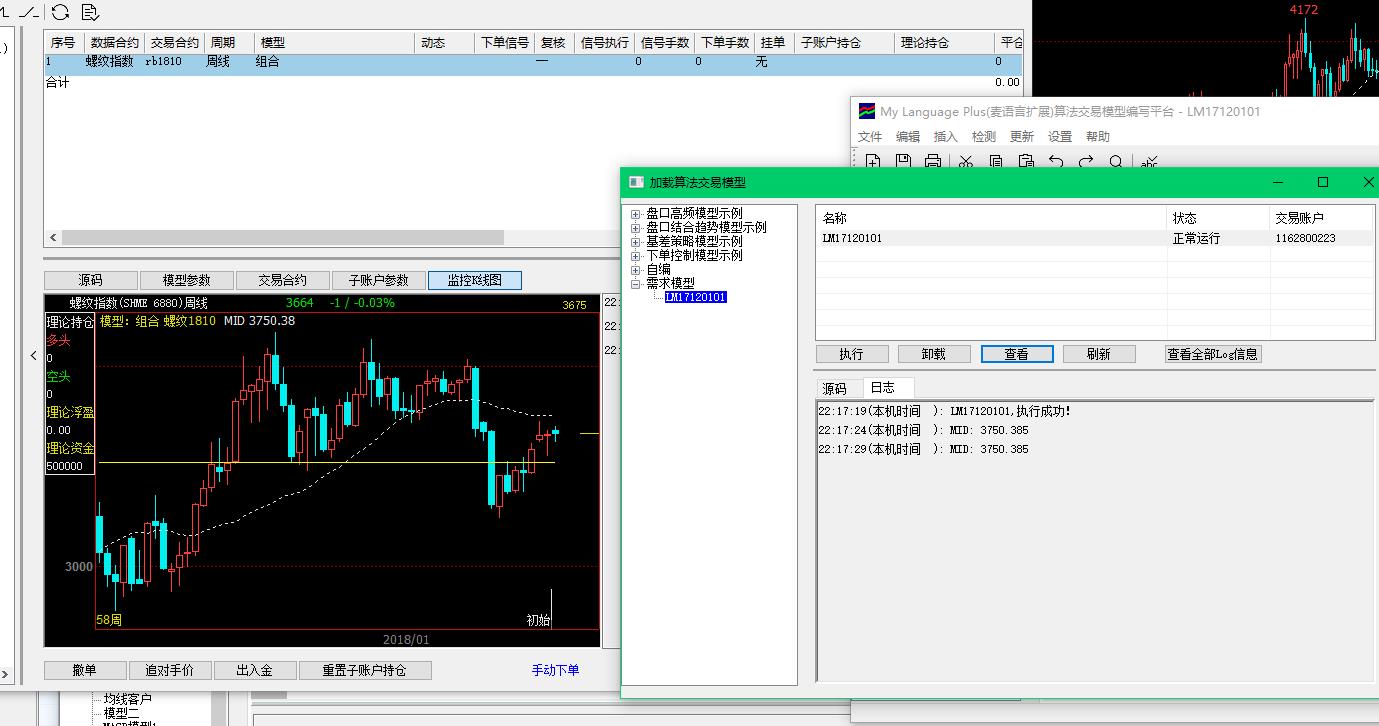Click the undo arrow icon in editor toolbar
This screenshot has height=726, width=1379.
pyautogui.click(x=1055, y=161)
